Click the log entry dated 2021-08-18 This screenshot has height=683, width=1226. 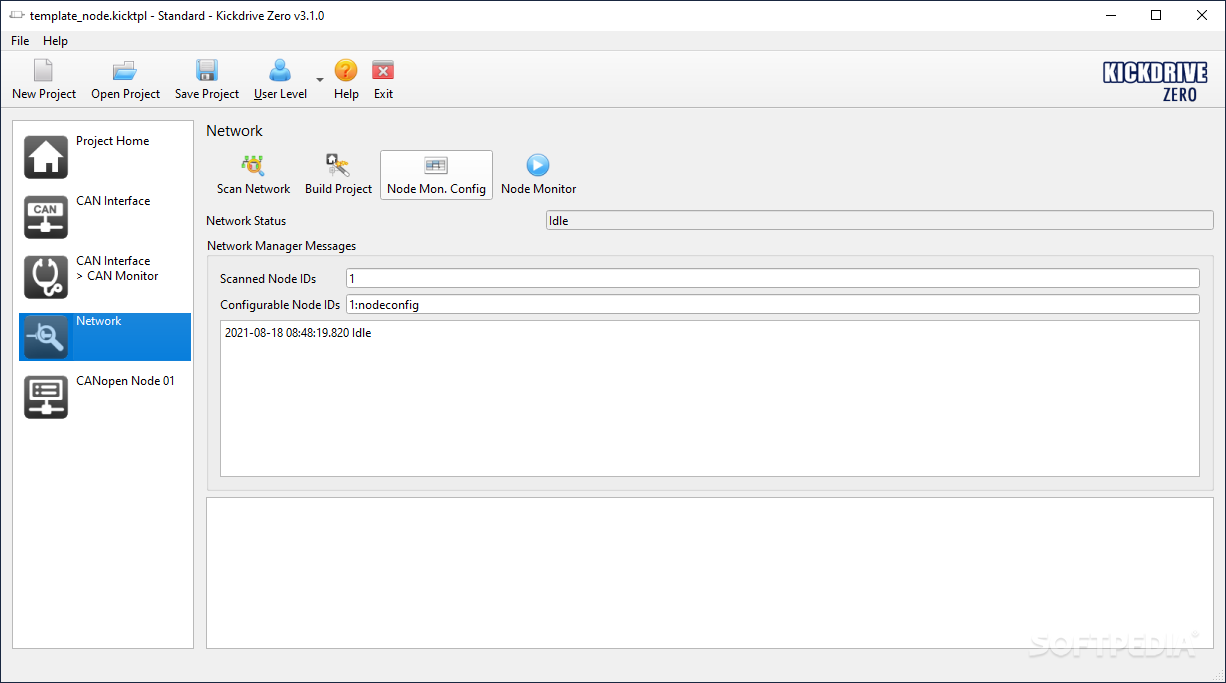[x=298, y=333]
